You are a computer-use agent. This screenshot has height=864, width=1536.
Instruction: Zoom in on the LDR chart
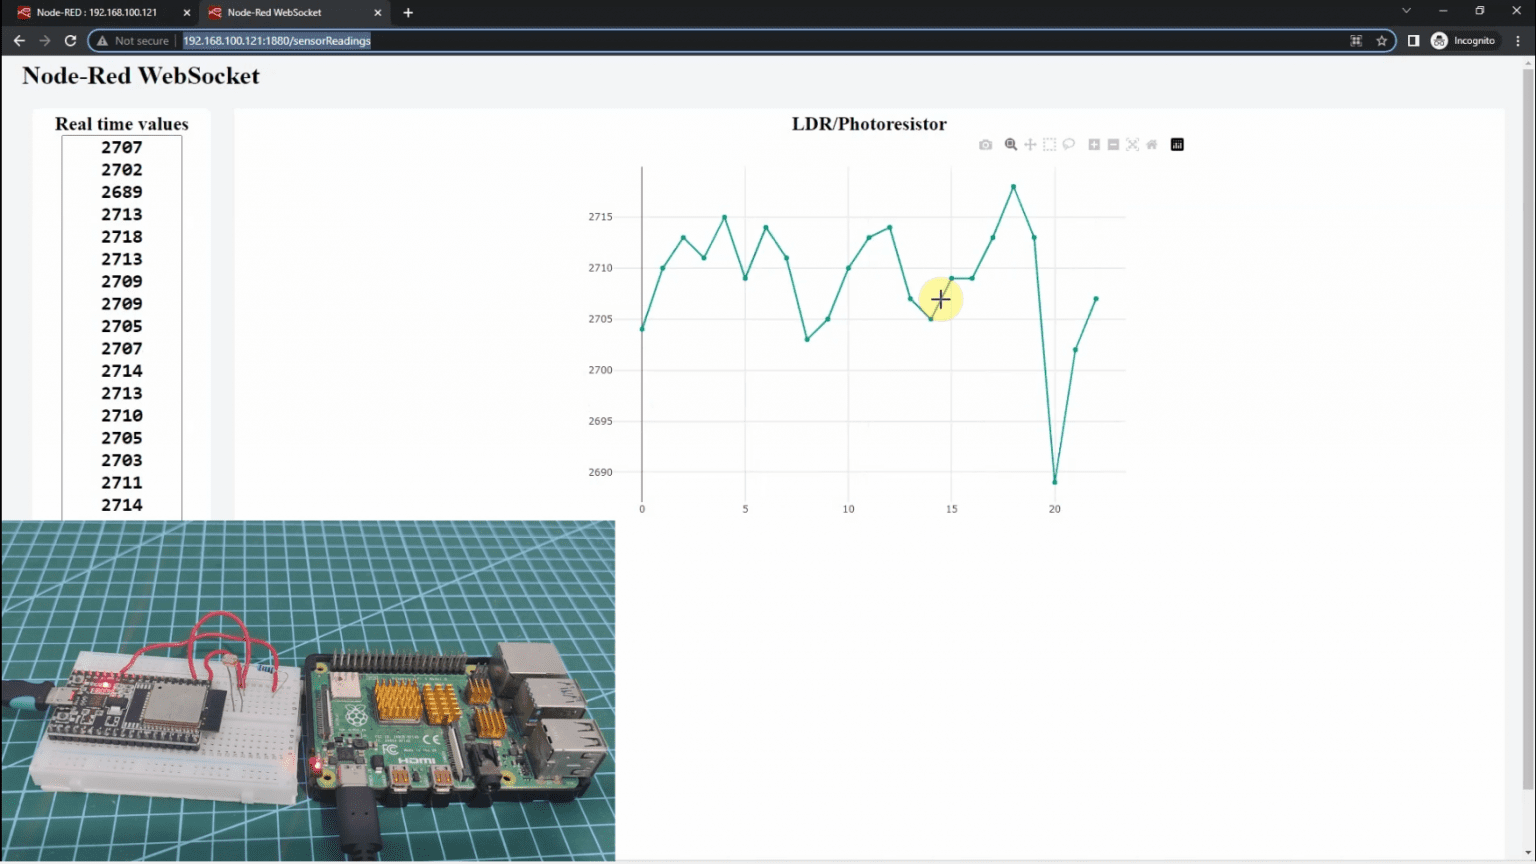tap(1094, 144)
